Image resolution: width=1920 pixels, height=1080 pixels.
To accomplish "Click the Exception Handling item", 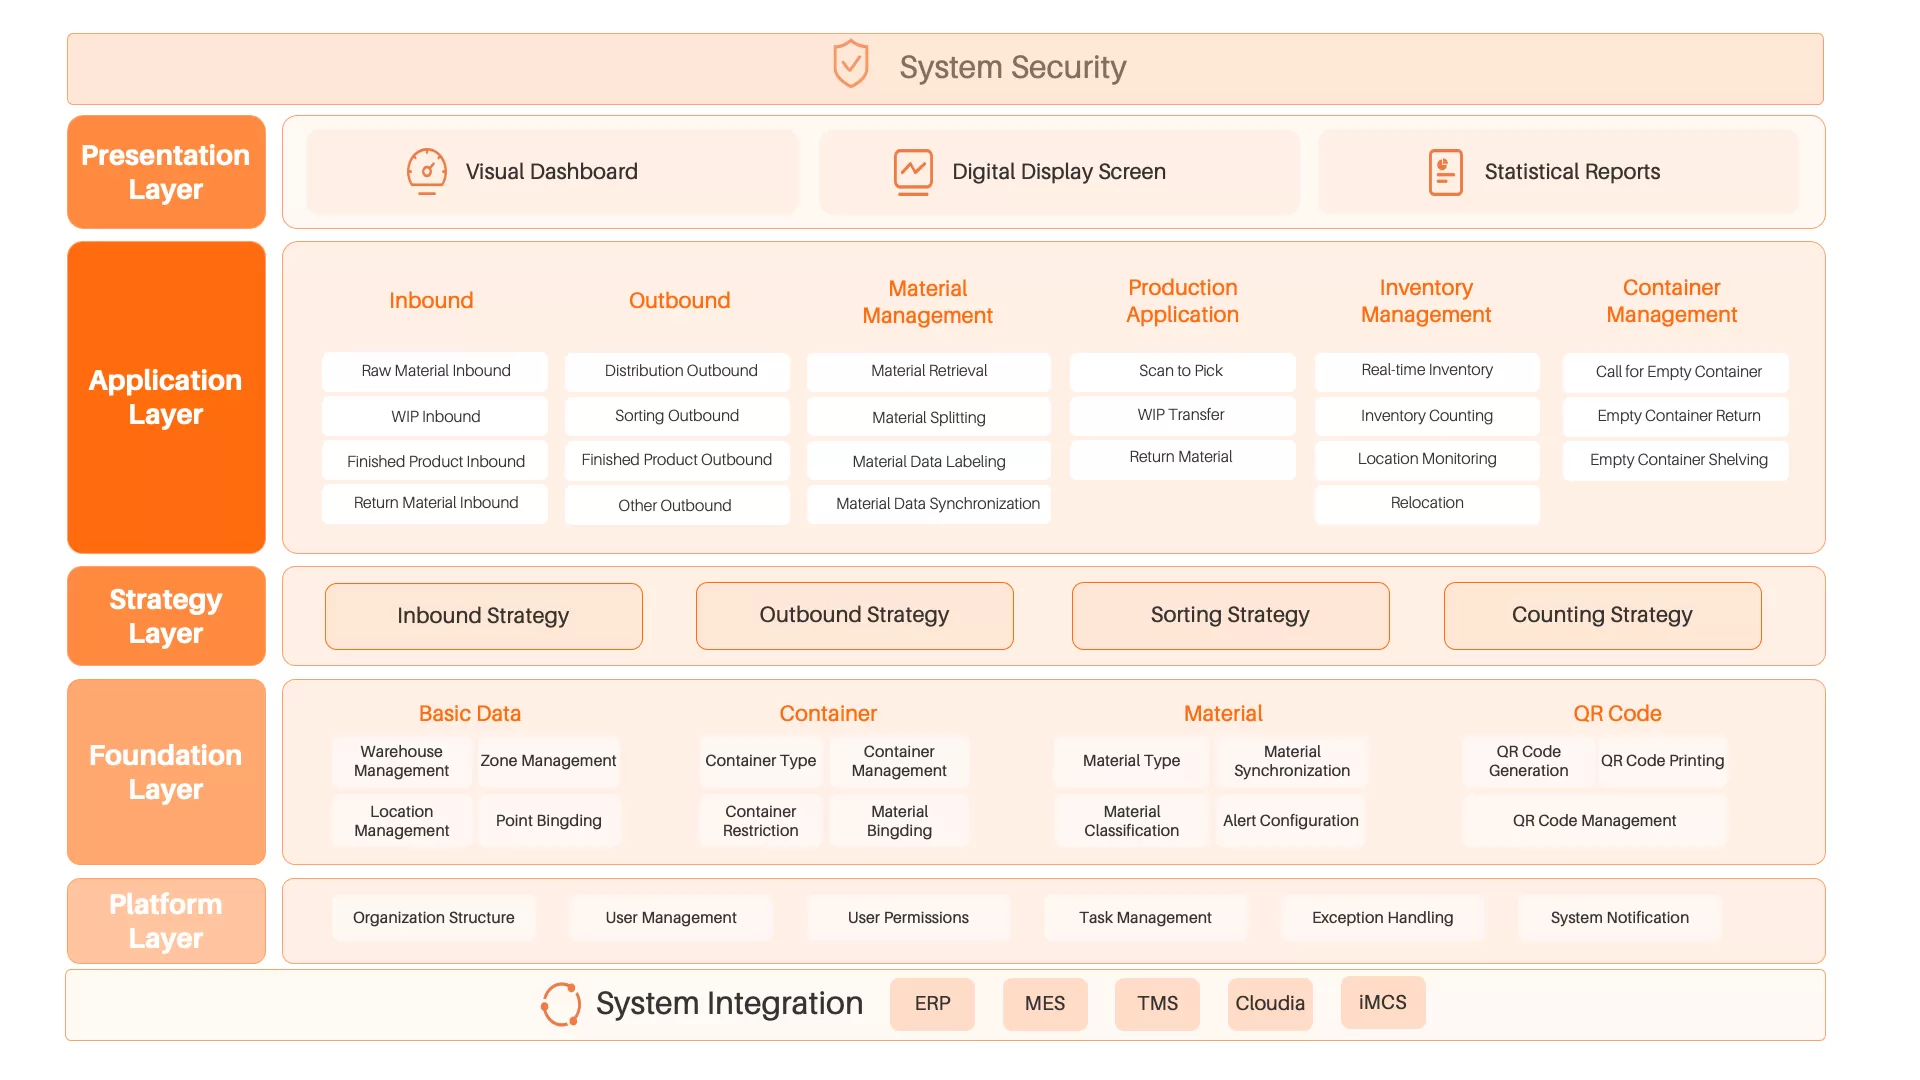I will click(1382, 918).
